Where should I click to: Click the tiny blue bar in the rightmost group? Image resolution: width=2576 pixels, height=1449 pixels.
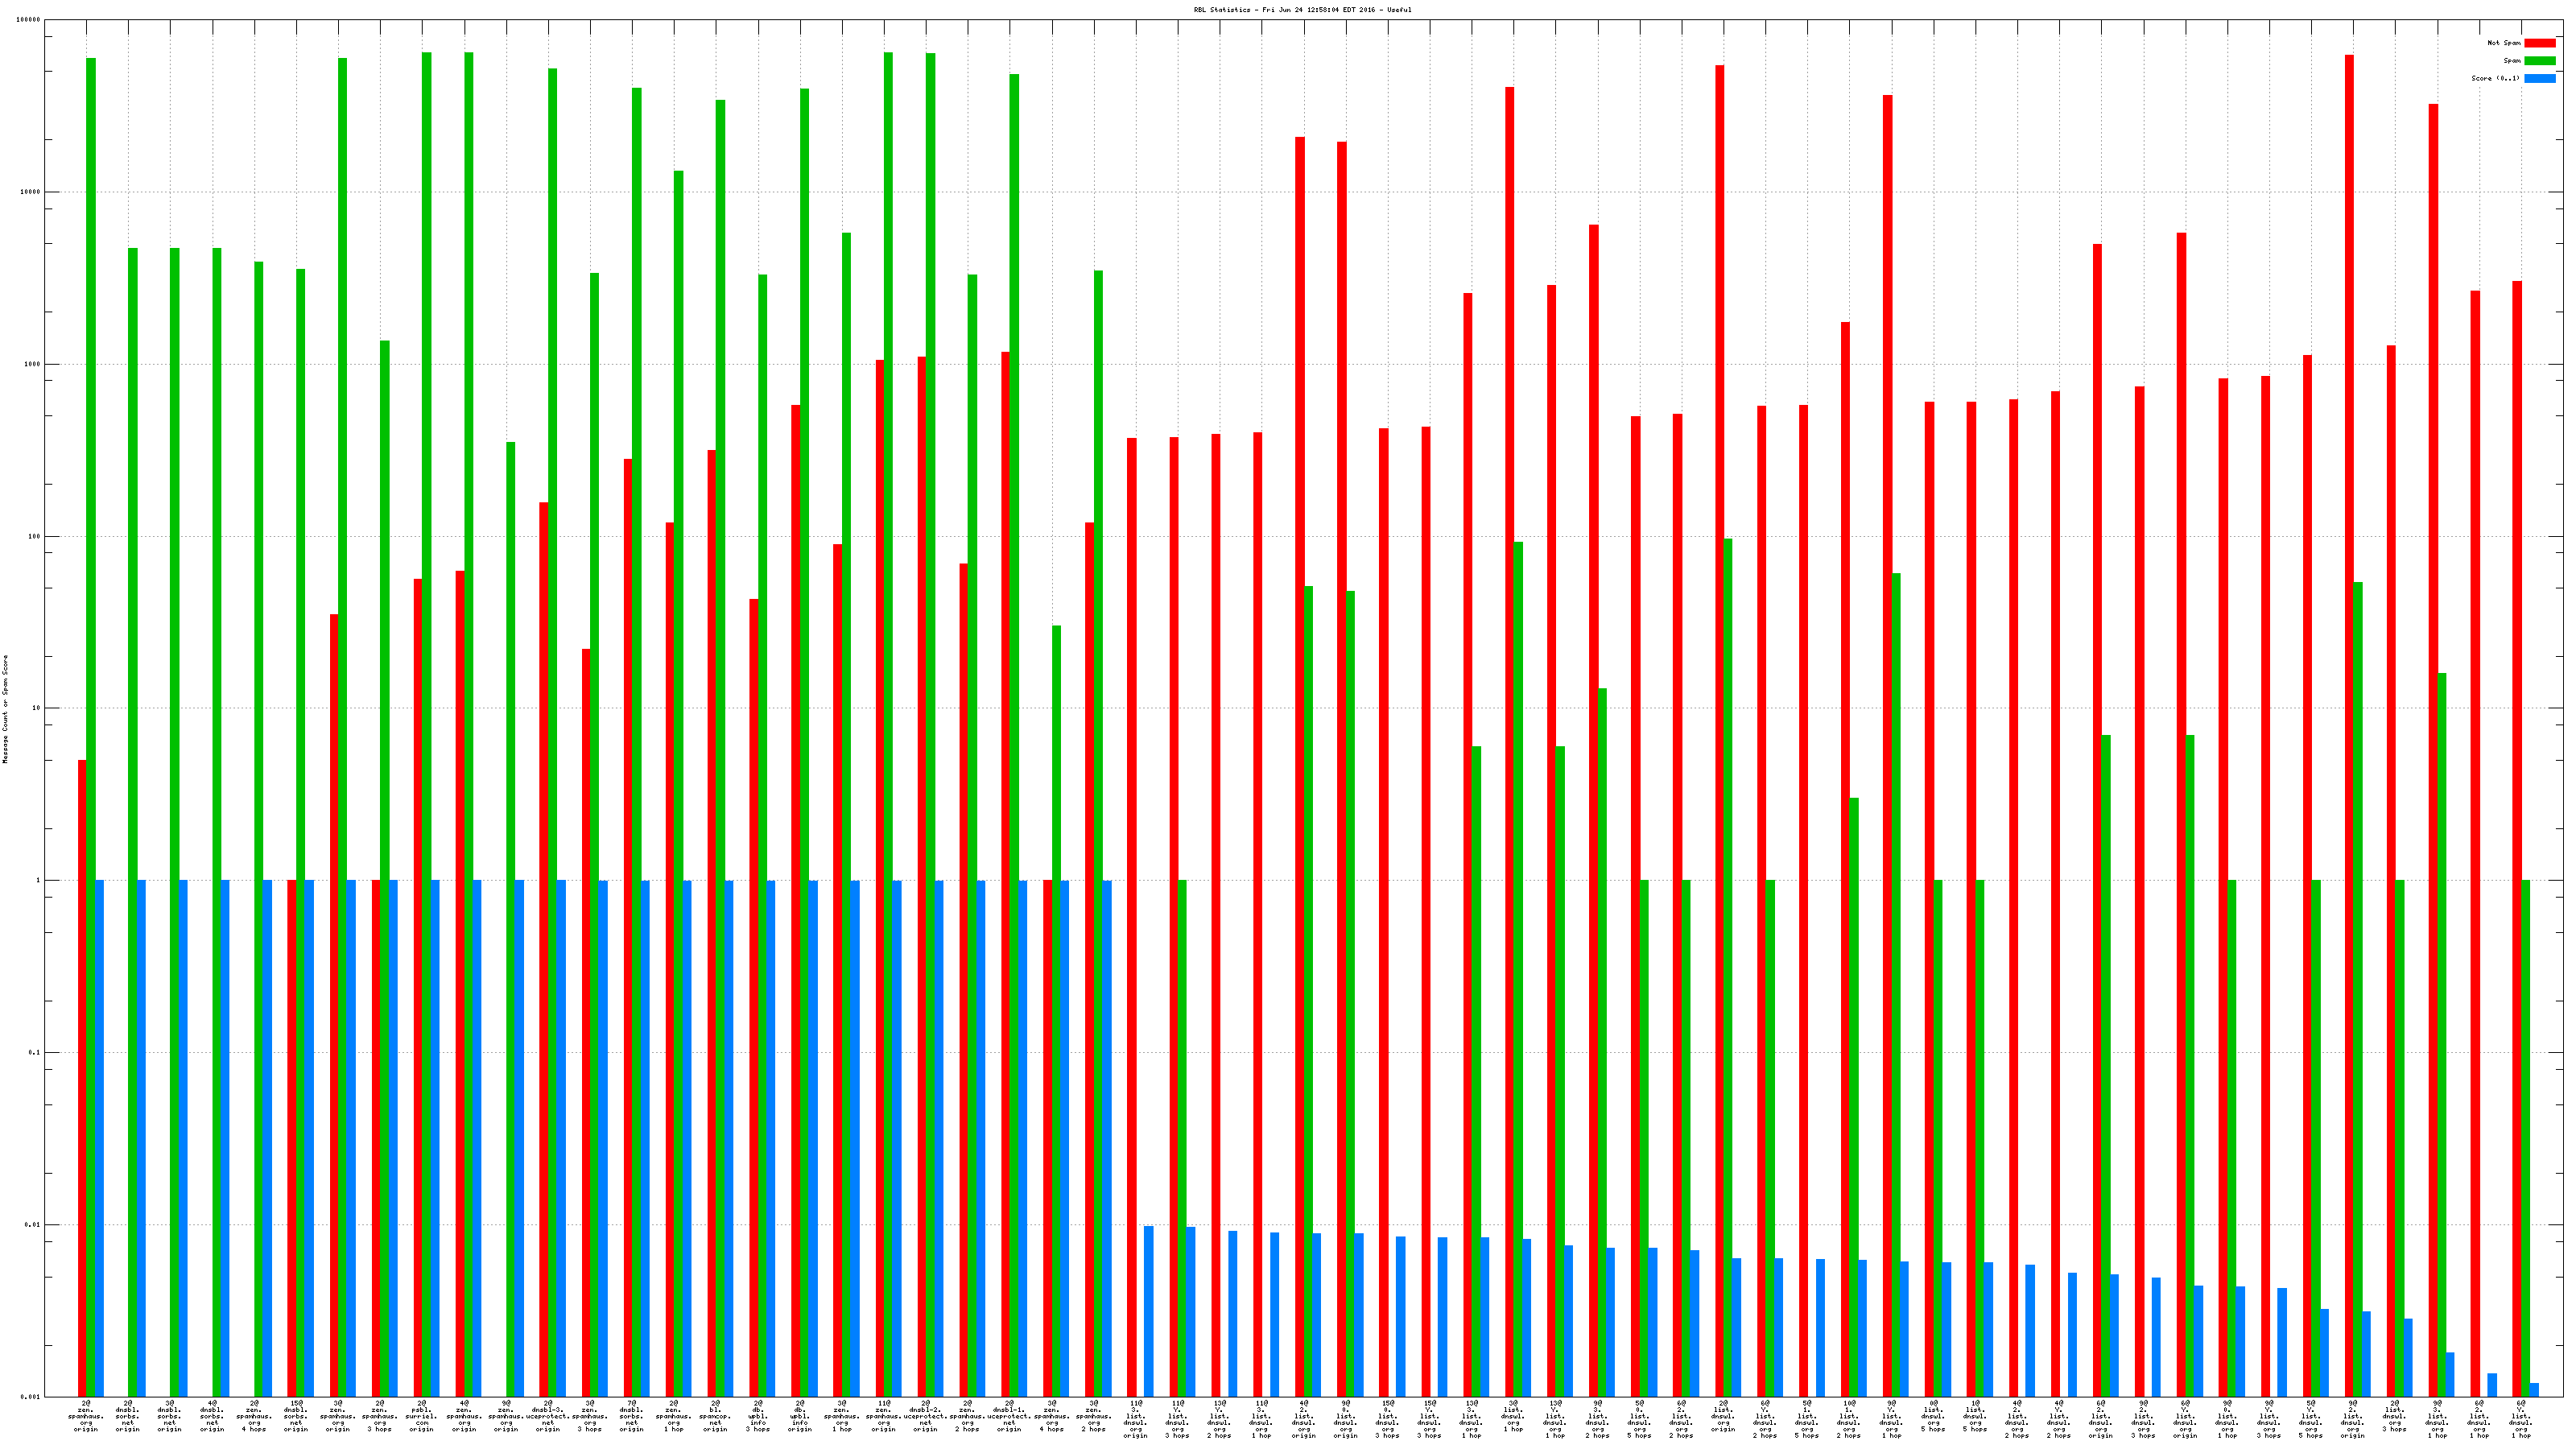tap(2534, 1390)
